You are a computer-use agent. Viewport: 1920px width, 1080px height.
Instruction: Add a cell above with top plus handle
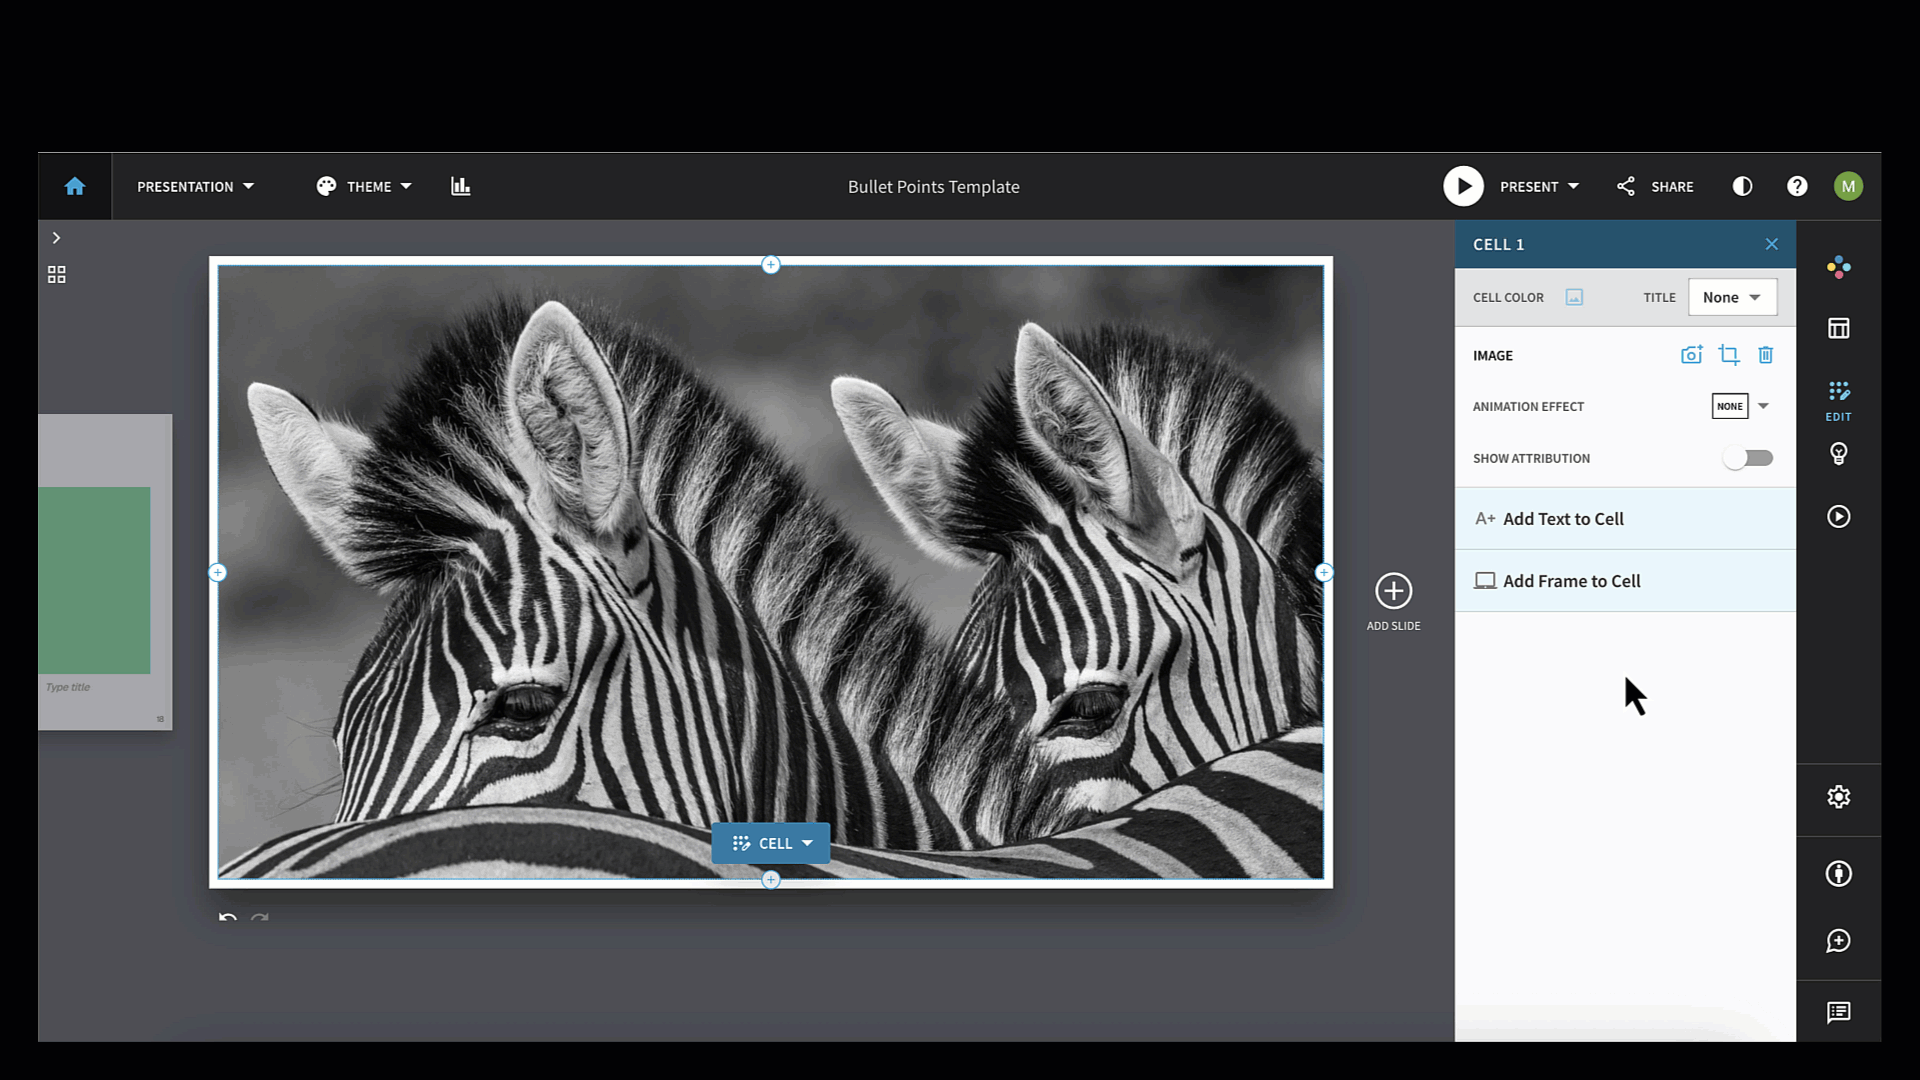(x=771, y=265)
